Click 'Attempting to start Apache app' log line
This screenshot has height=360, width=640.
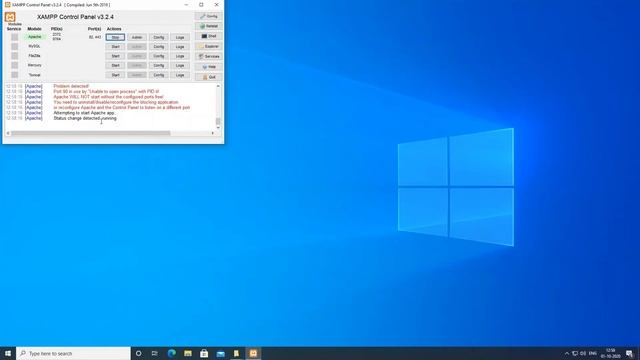click(84, 113)
